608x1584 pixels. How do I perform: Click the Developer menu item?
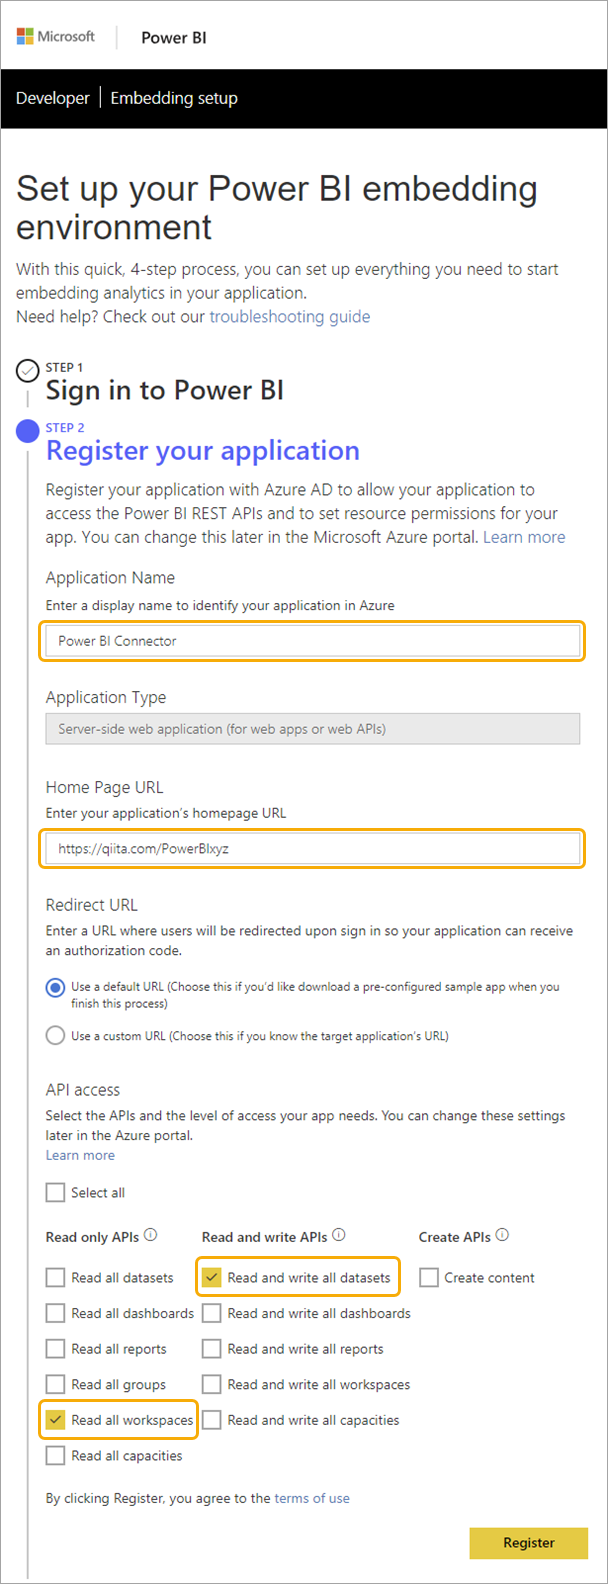pos(52,98)
